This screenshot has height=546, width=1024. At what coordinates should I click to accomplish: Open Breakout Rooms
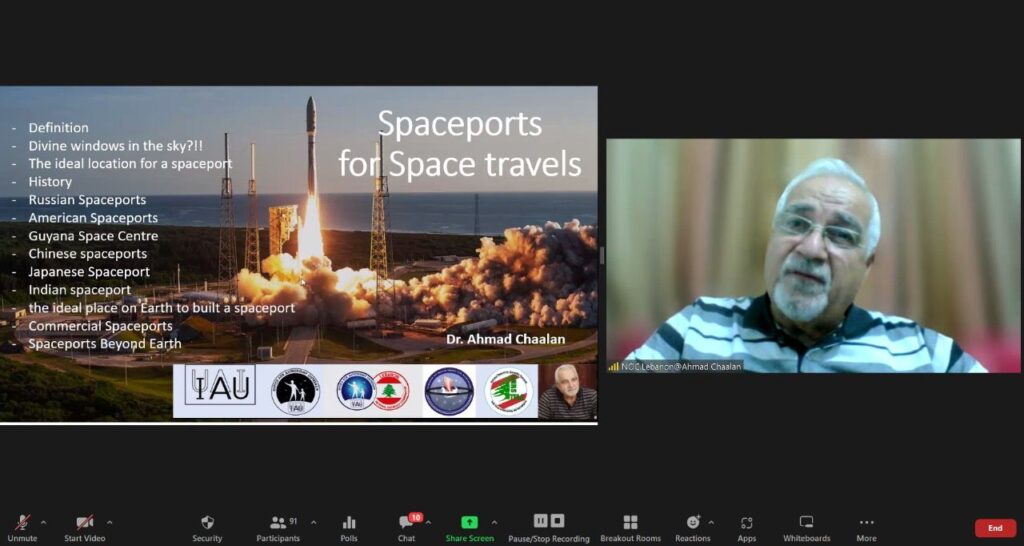[630, 528]
